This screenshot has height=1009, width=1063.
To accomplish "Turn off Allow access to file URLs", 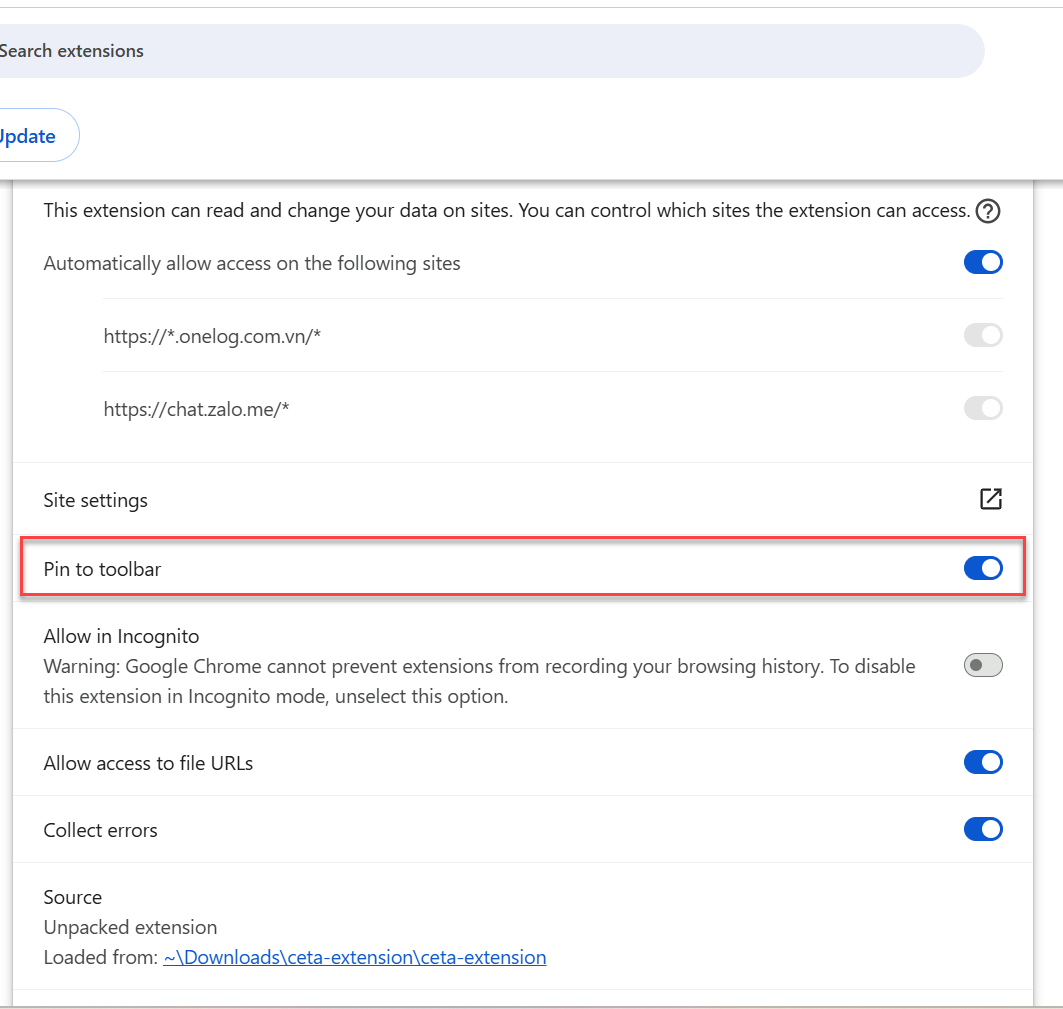I will (982, 762).
